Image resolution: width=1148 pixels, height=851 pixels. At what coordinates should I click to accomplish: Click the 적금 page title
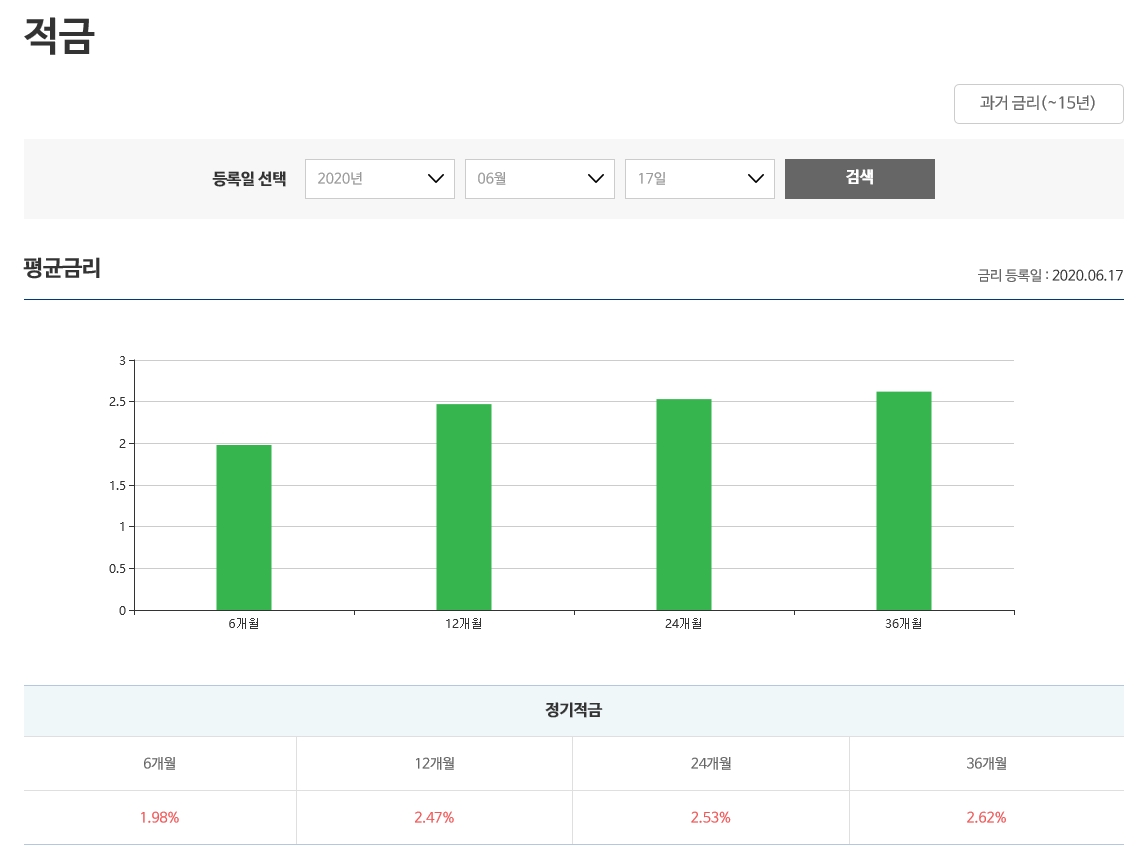coord(59,36)
